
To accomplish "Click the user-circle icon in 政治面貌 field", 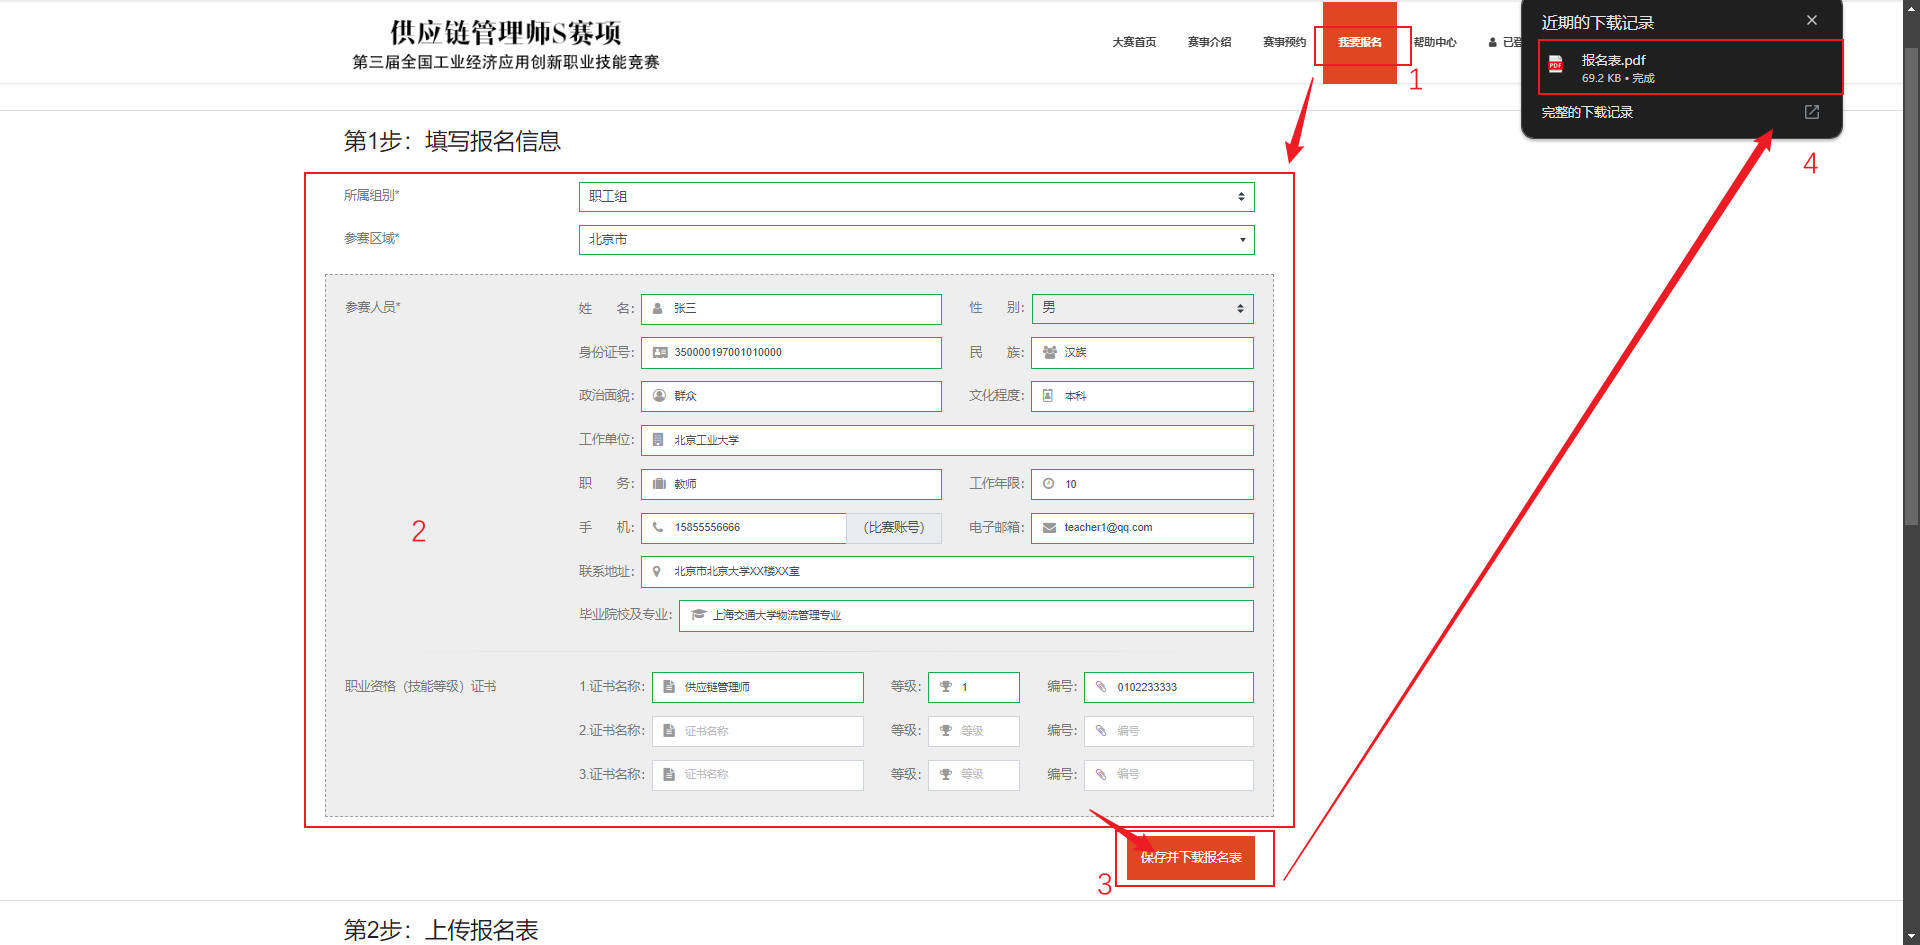I will [659, 396].
